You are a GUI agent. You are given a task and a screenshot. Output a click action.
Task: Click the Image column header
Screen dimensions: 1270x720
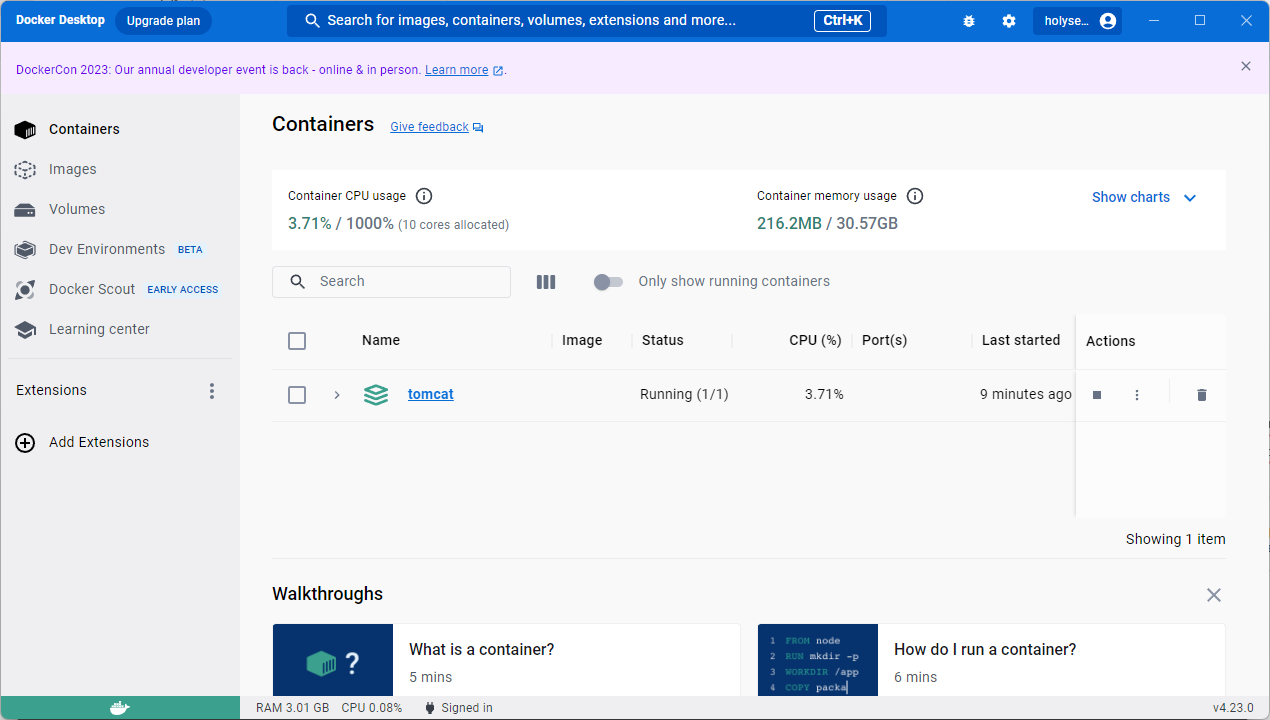pos(582,340)
